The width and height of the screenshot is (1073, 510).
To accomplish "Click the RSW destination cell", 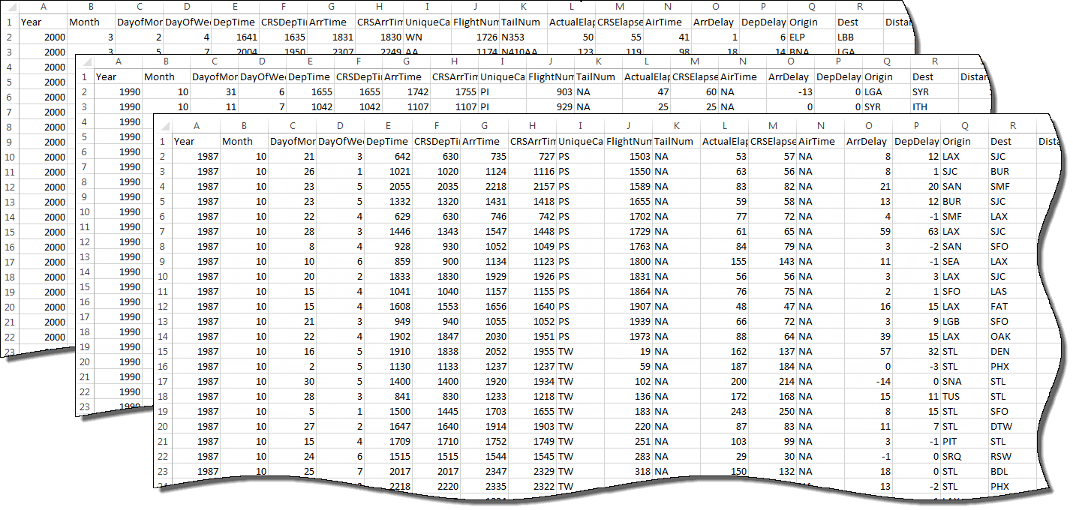I will click(1012, 456).
